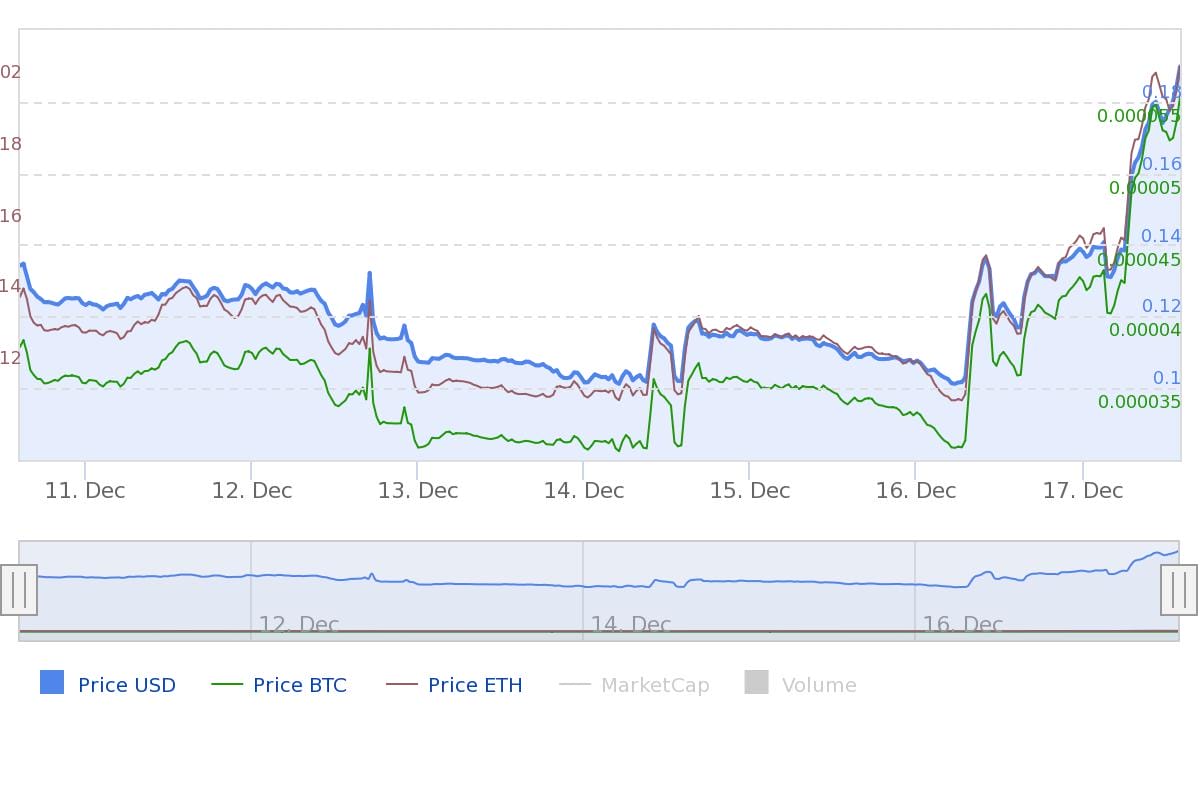Click the 11. Dec x-axis label
Image resolution: width=1200 pixels, height=800 pixels.
click(x=85, y=491)
